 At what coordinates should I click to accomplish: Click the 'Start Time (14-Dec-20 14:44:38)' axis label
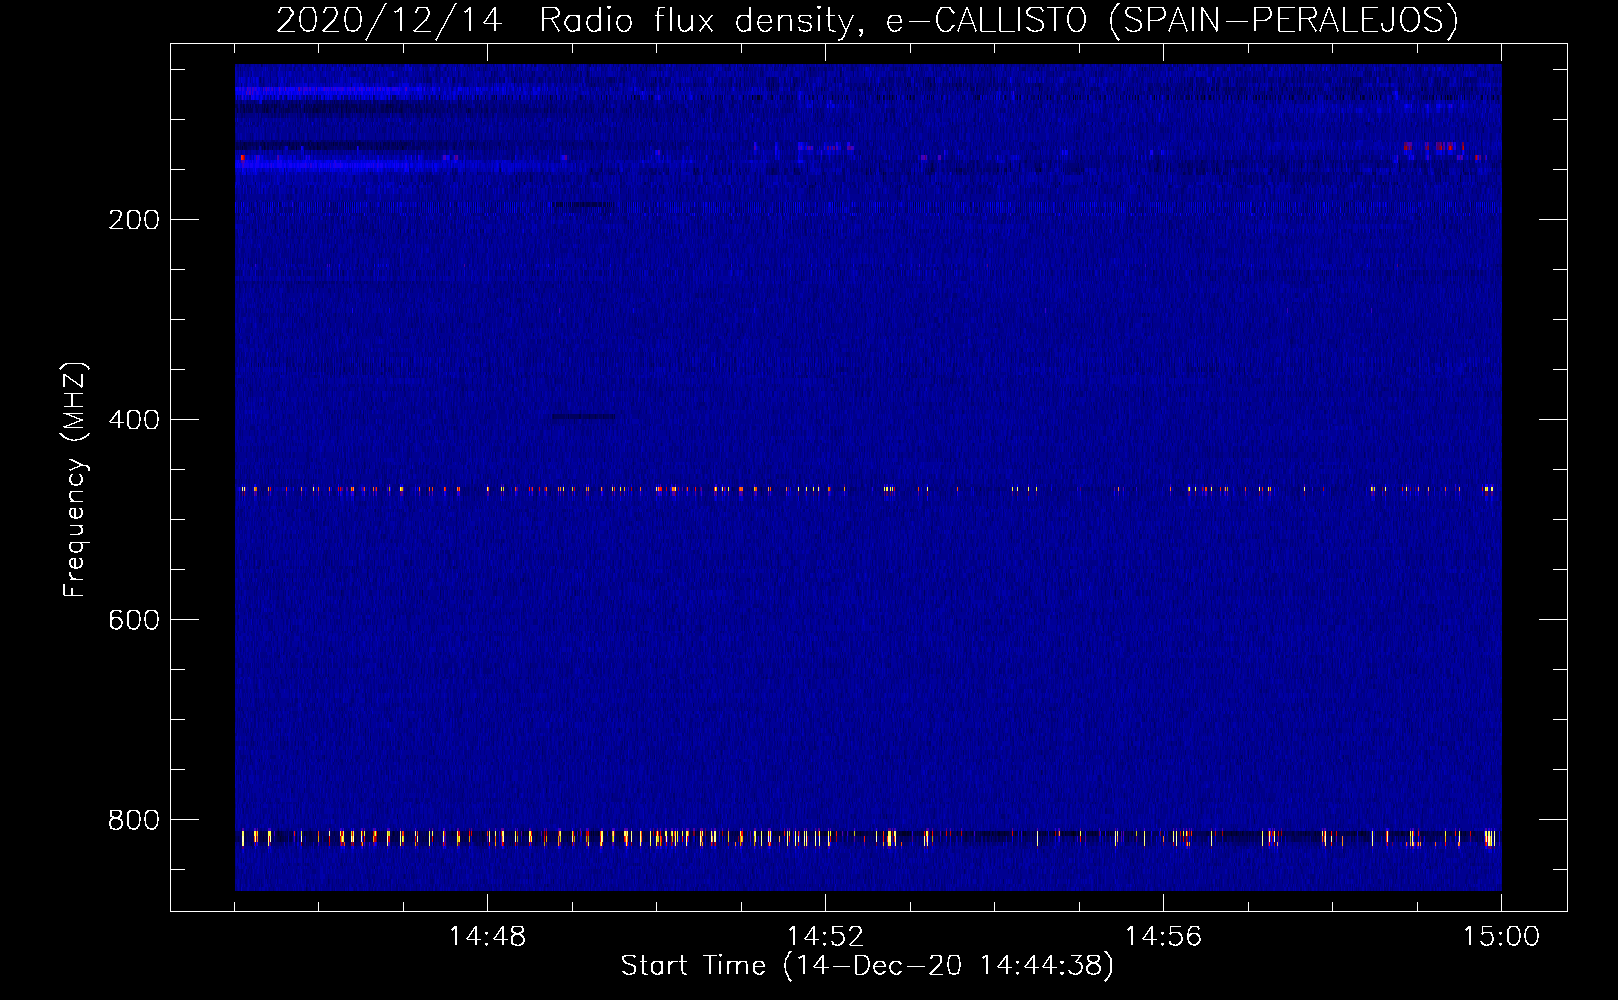pyautogui.click(x=867, y=966)
